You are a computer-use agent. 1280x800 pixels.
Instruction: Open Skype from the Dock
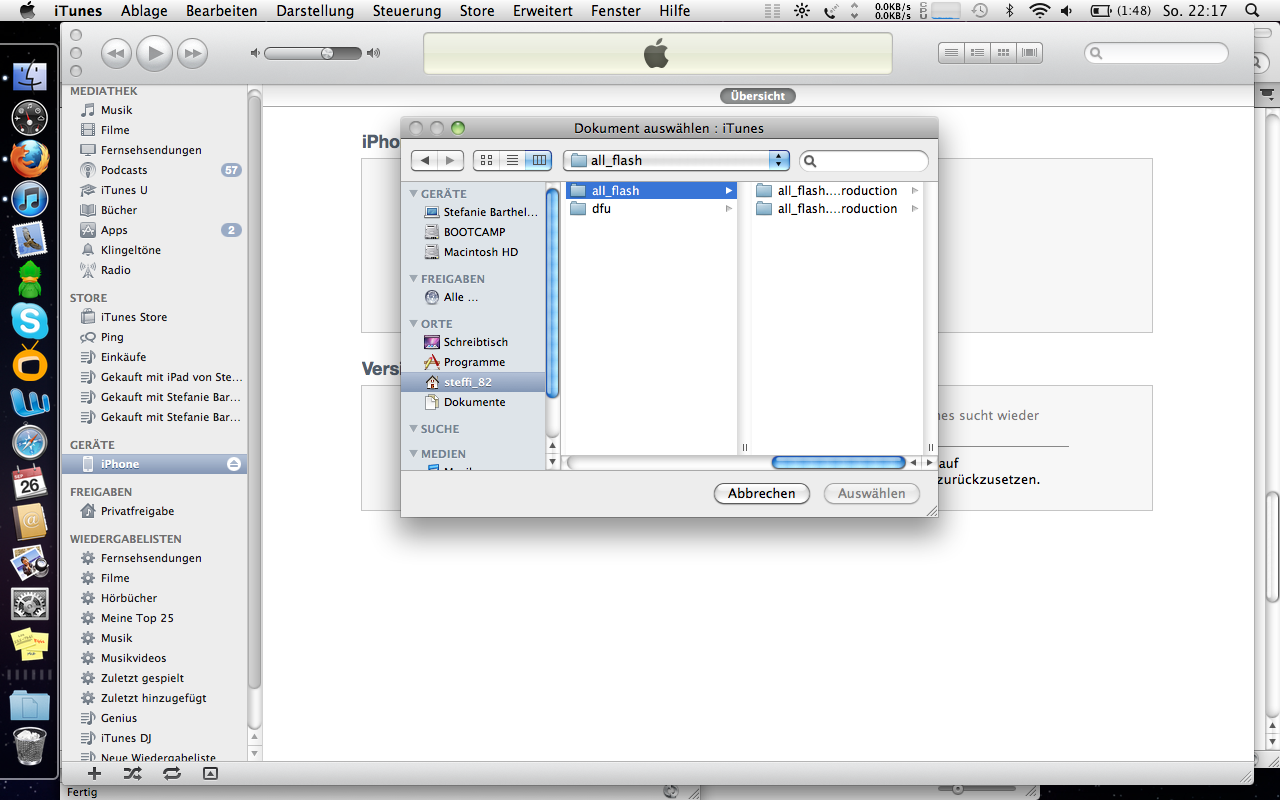pos(30,321)
